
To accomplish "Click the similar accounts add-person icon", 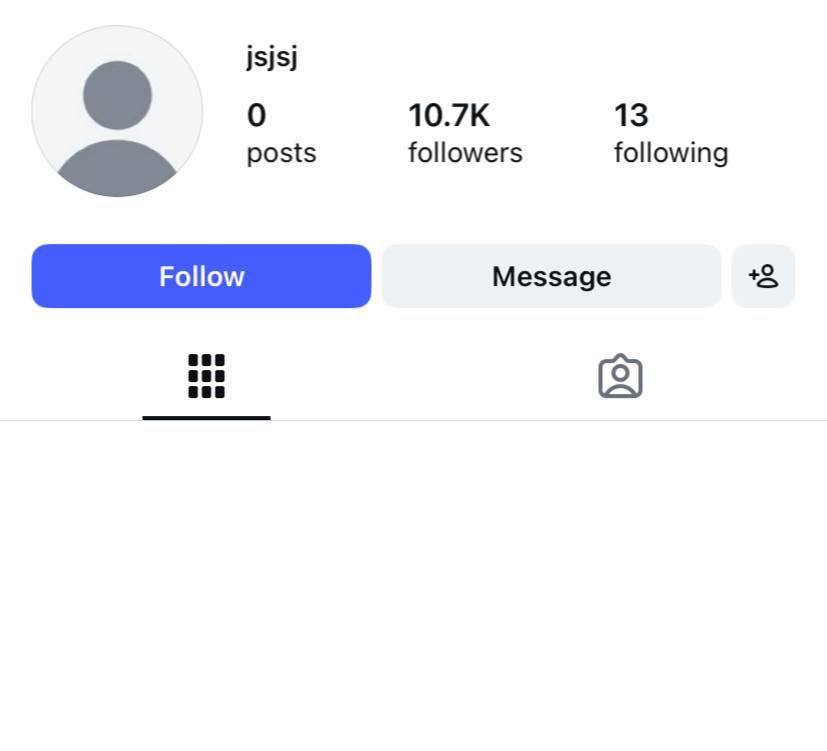I will [763, 276].
